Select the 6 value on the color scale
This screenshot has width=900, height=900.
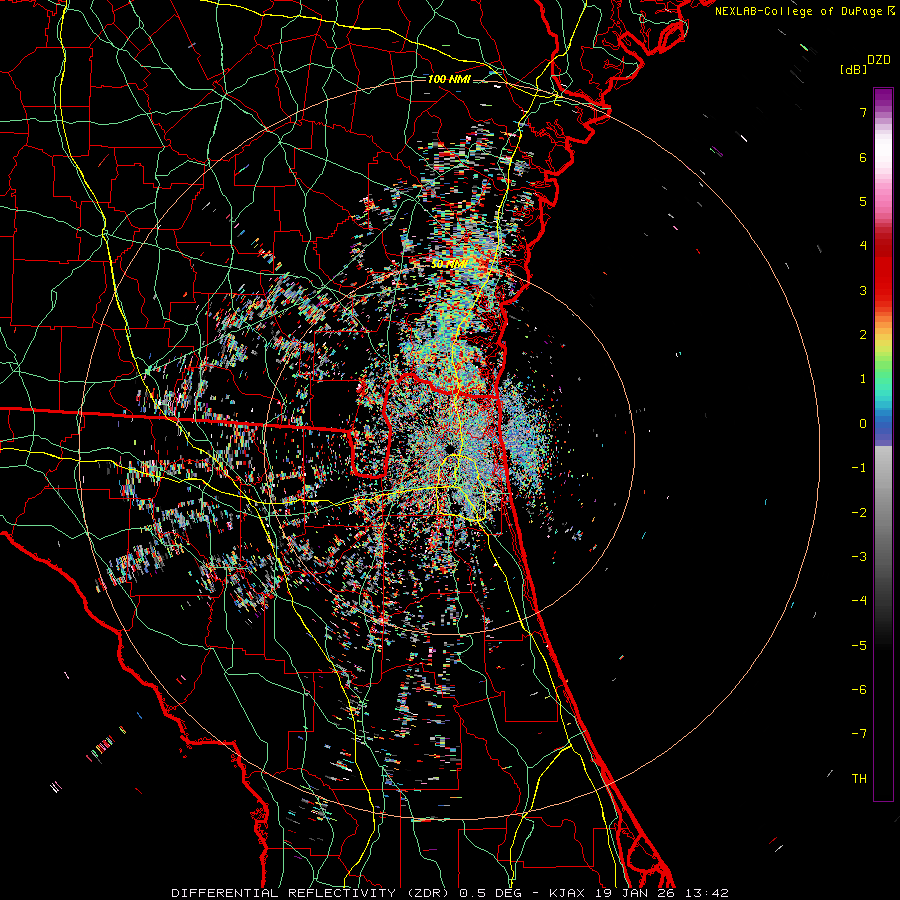point(863,157)
